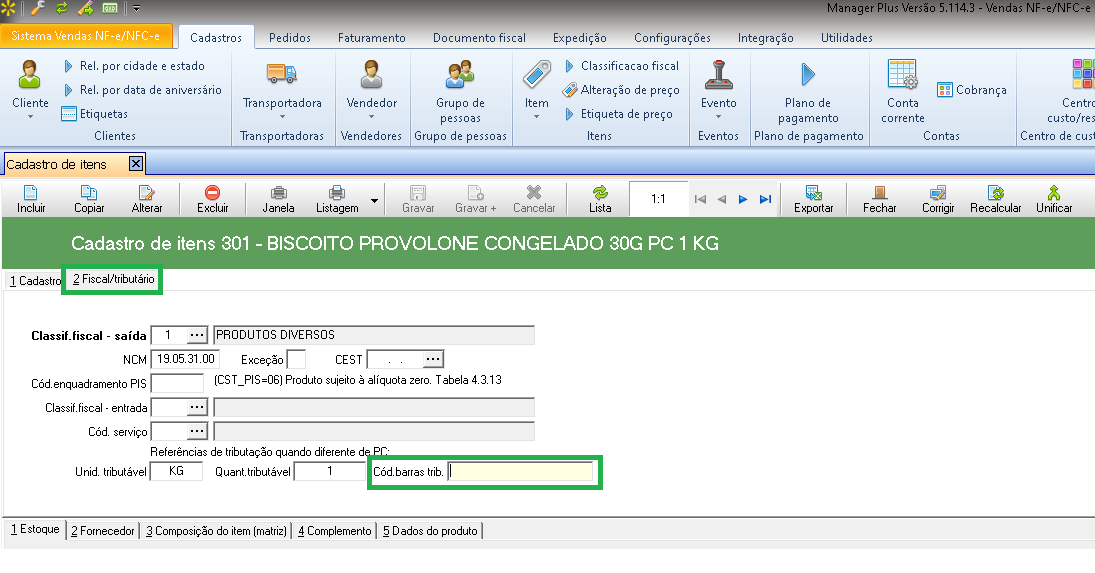Open lookup for Classif.fiscal saída
Image resolution: width=1095 pixels, height=573 pixels.
(x=196, y=335)
